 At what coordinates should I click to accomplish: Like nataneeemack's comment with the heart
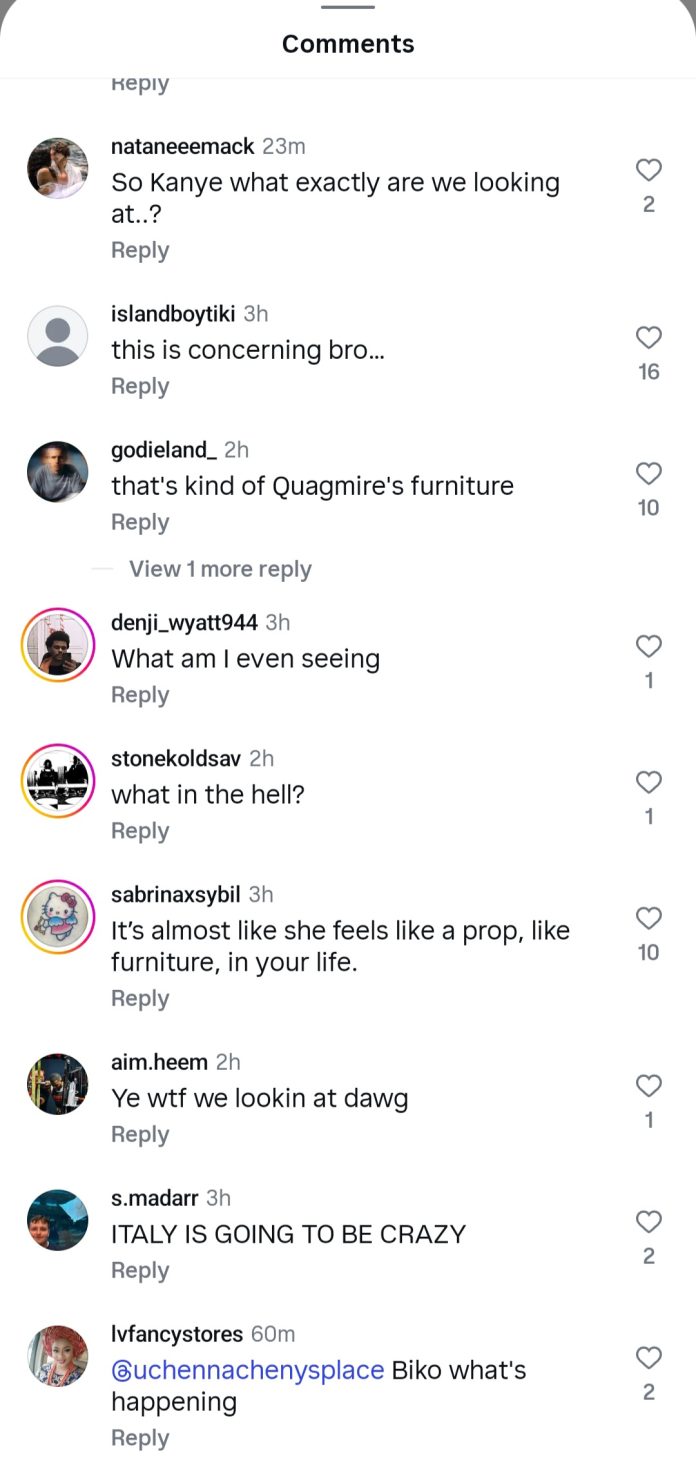pyautogui.click(x=649, y=170)
